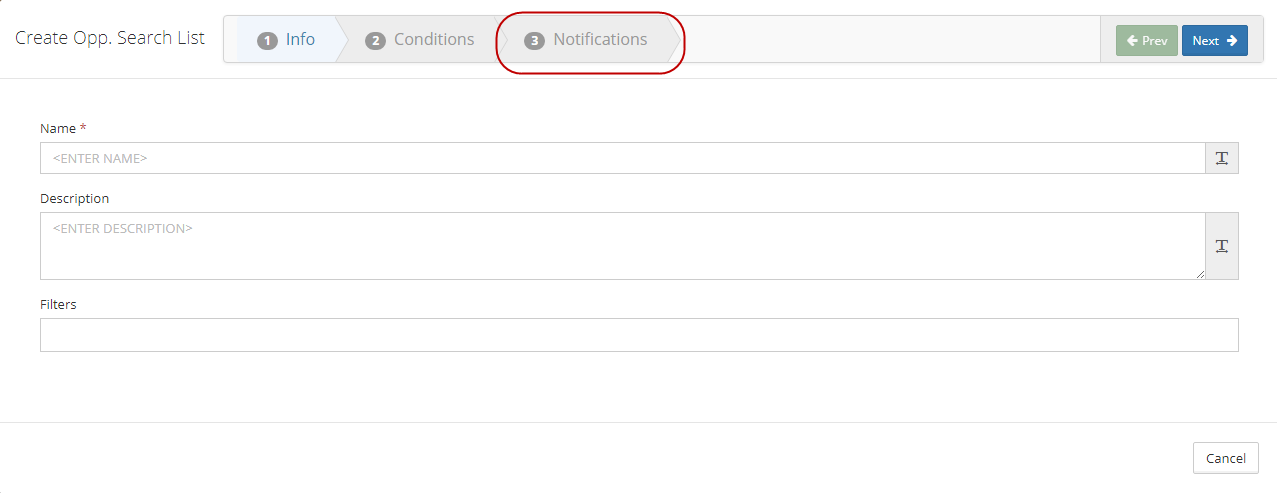Click the left arrow icon on Prev
The image size is (1277, 493).
point(1132,41)
